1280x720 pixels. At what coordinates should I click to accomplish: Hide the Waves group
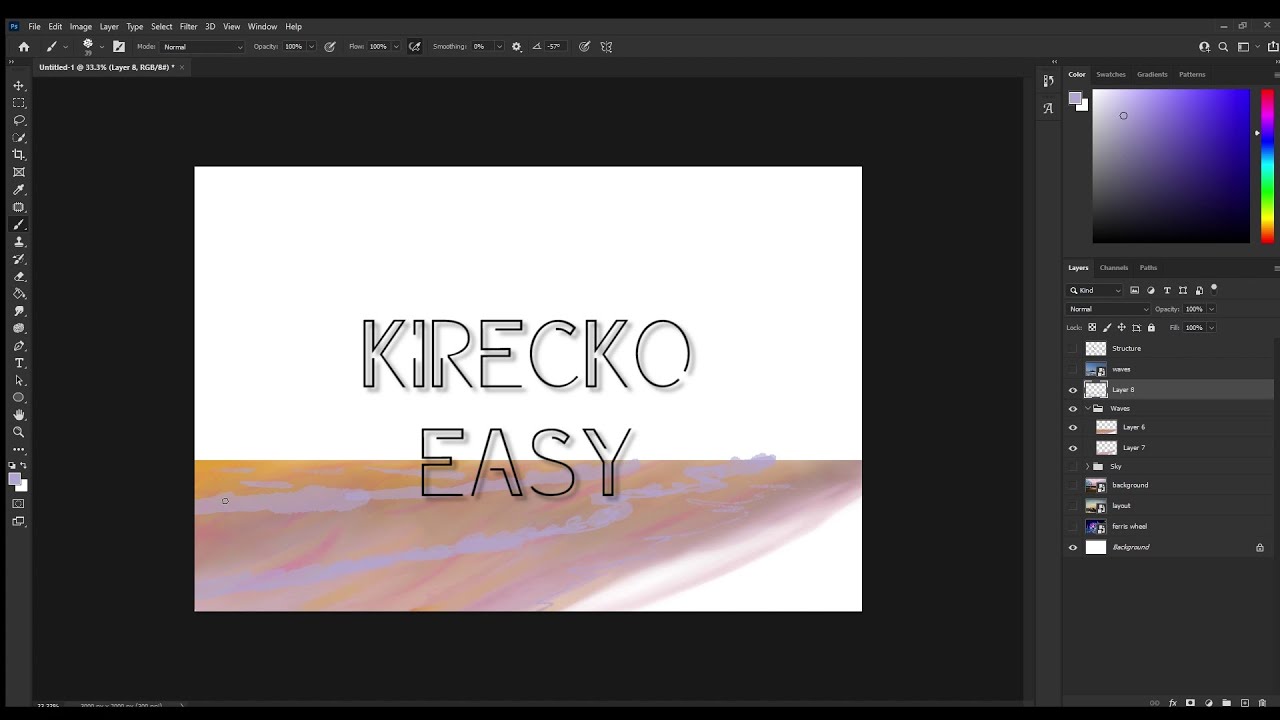[1073, 408]
